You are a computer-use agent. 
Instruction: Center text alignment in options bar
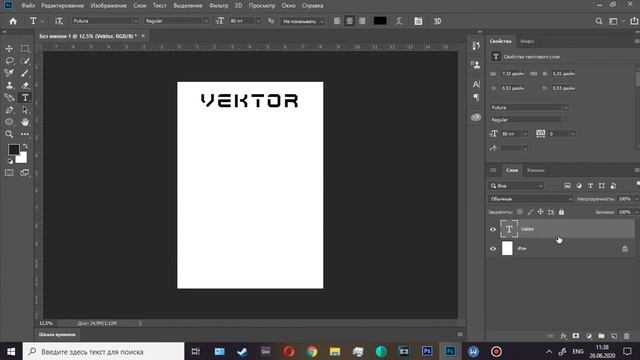pyautogui.click(x=349, y=21)
